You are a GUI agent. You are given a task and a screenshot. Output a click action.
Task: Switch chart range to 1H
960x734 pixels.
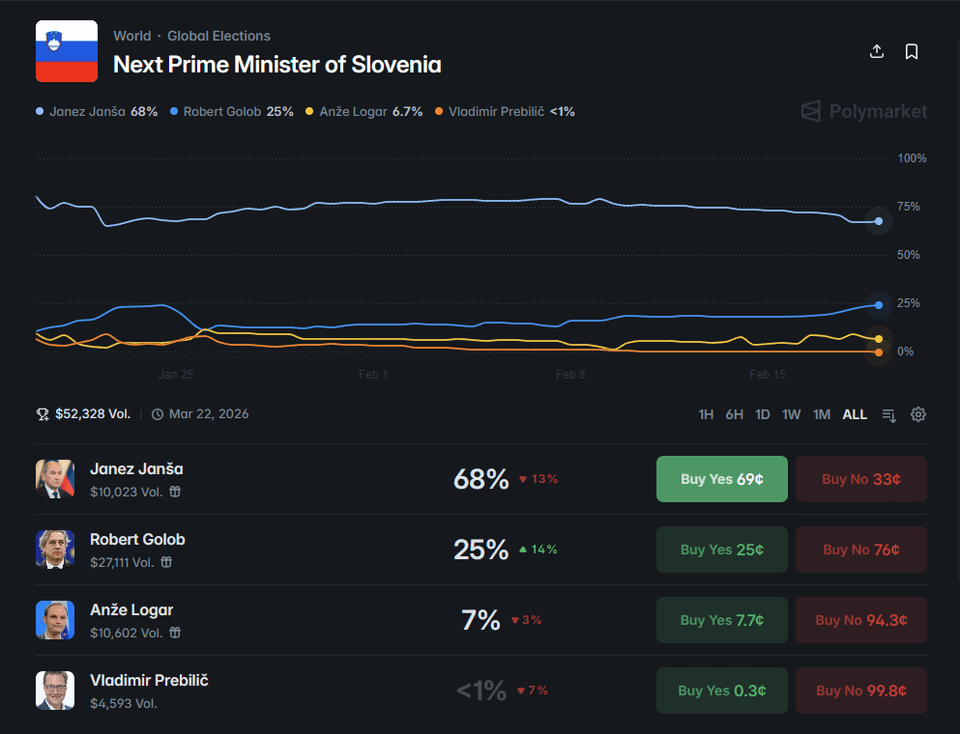(x=706, y=415)
